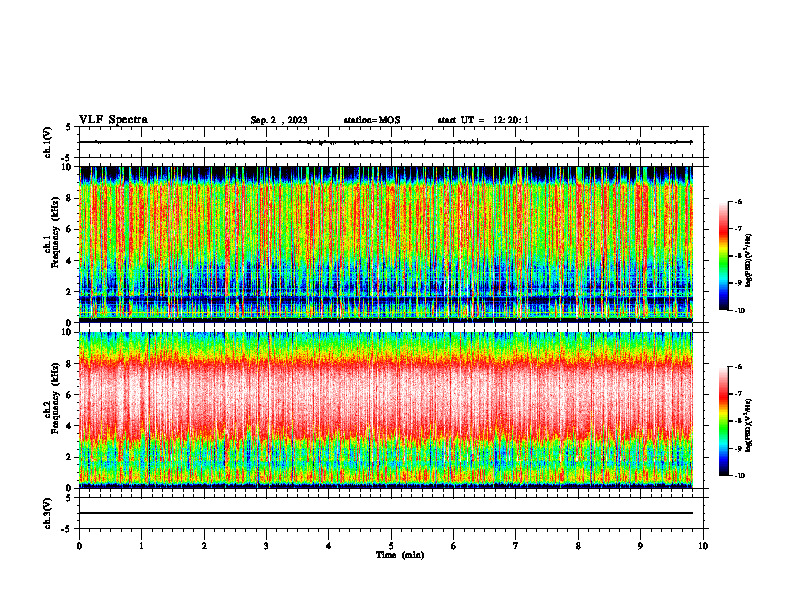Click the ch.2 frequency axis "8" tick
The height and width of the screenshot is (612, 792).
[70, 364]
